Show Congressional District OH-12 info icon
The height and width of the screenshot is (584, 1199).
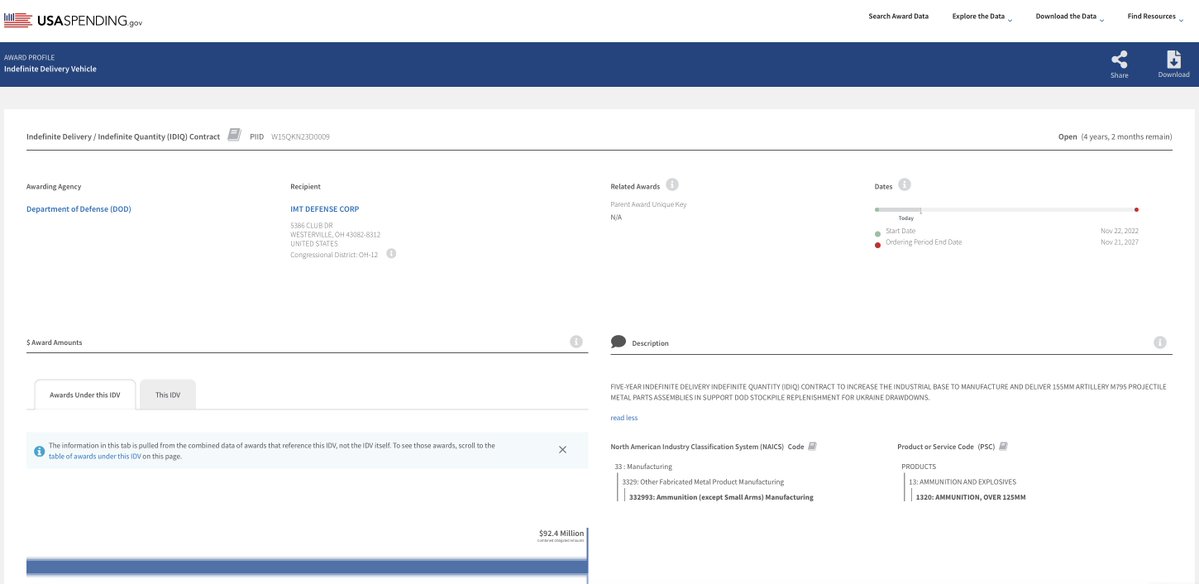pos(391,254)
